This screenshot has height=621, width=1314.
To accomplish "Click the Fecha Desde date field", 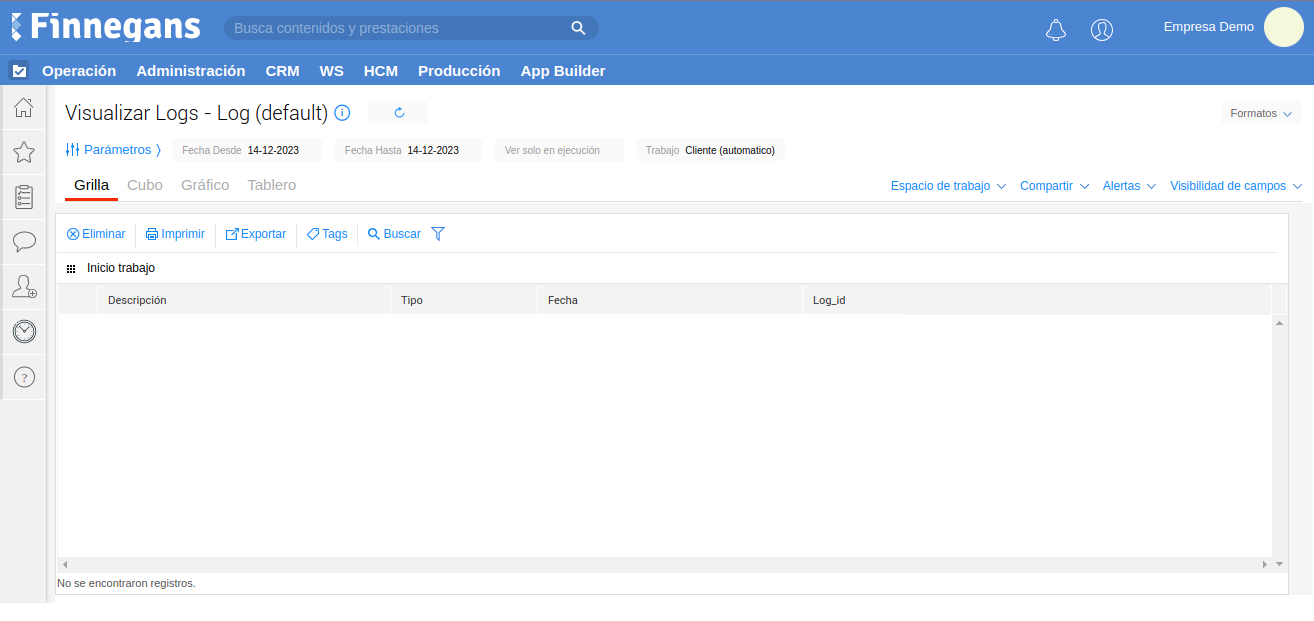I will pos(247,150).
